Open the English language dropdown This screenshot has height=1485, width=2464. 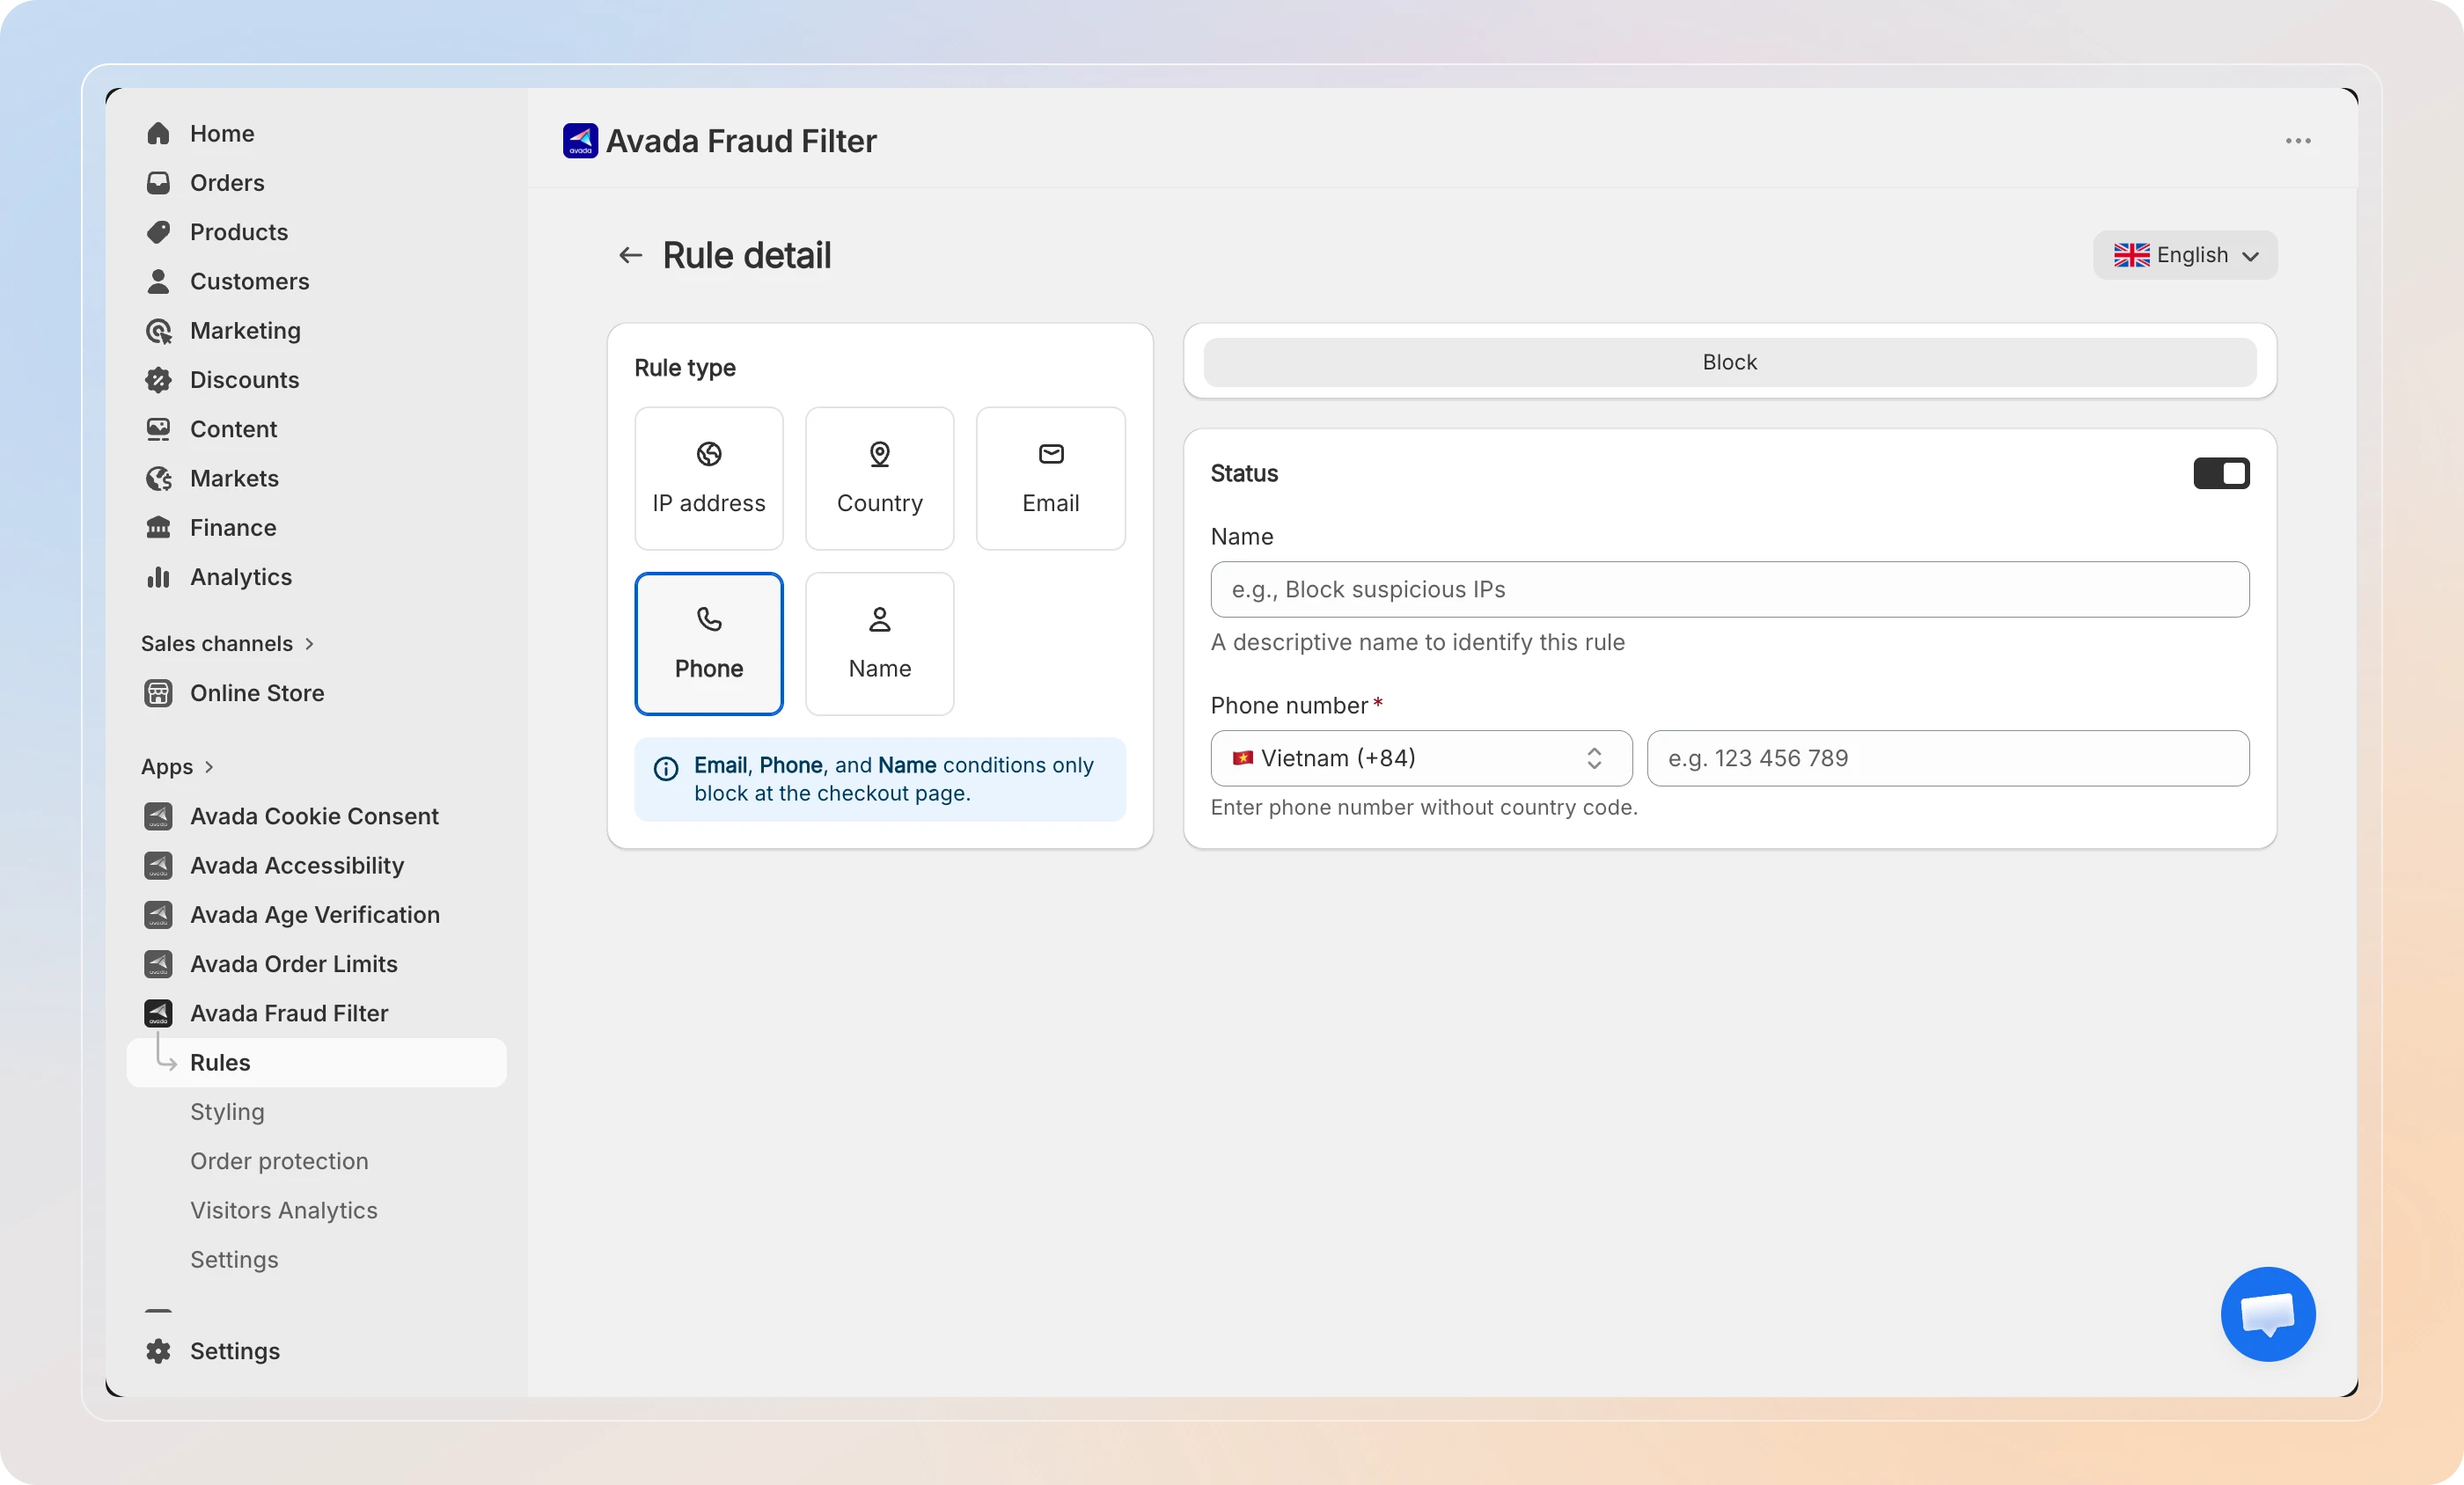click(x=2185, y=255)
